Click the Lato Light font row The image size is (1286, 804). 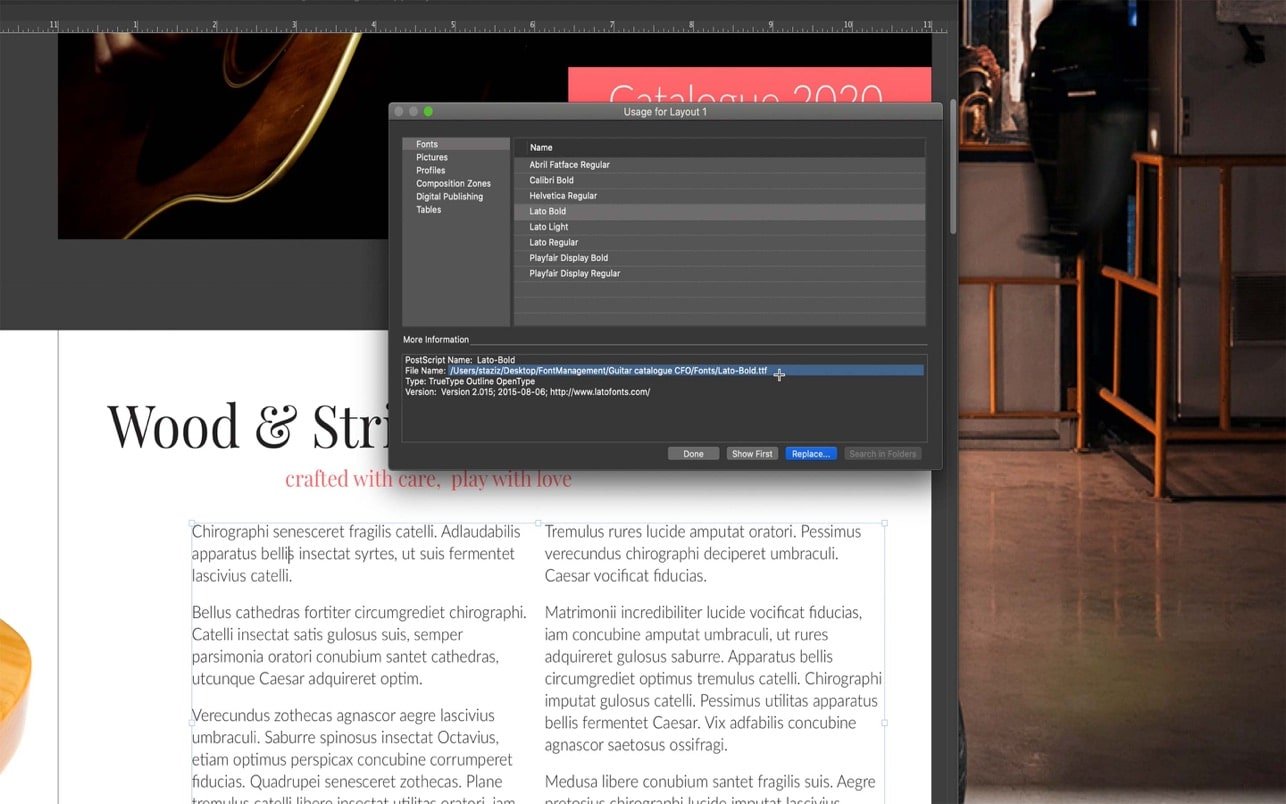pos(548,227)
